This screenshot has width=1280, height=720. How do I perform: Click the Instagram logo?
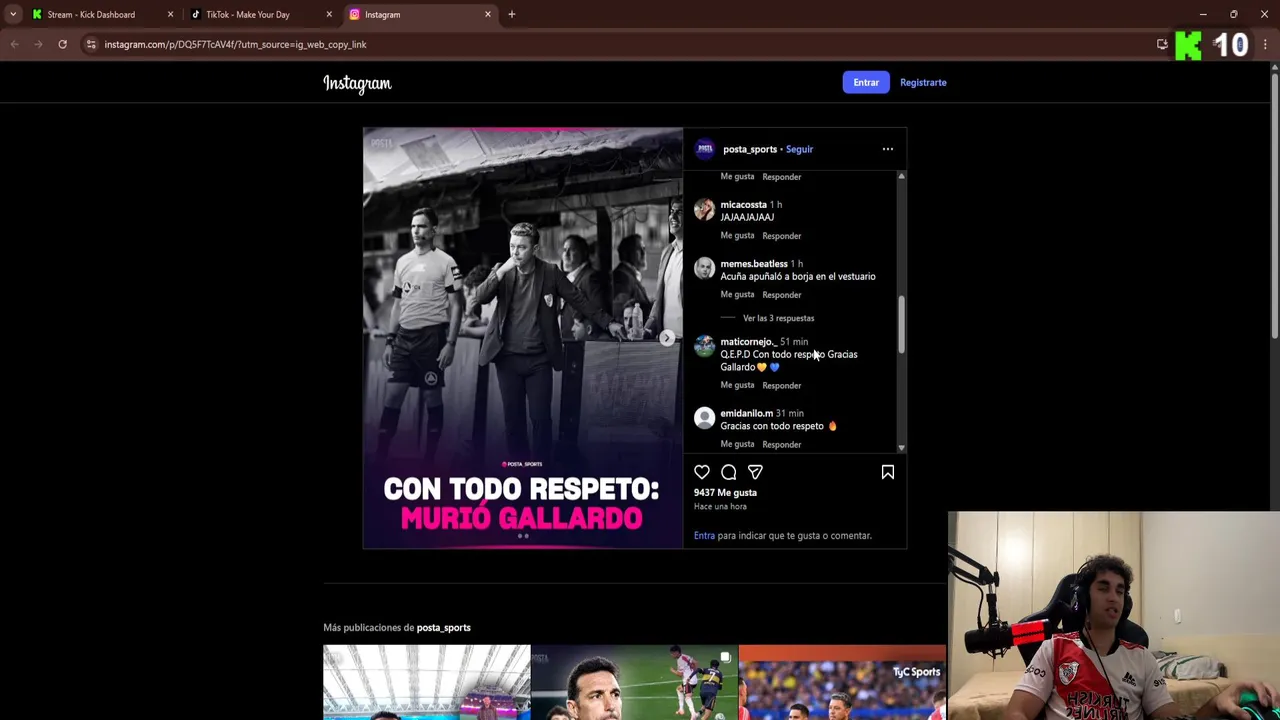(357, 83)
